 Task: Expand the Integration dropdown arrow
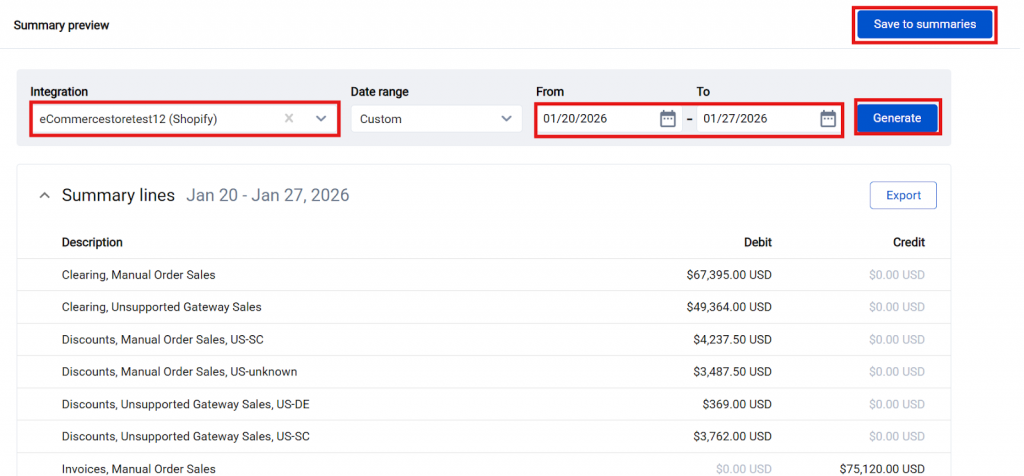click(x=321, y=119)
